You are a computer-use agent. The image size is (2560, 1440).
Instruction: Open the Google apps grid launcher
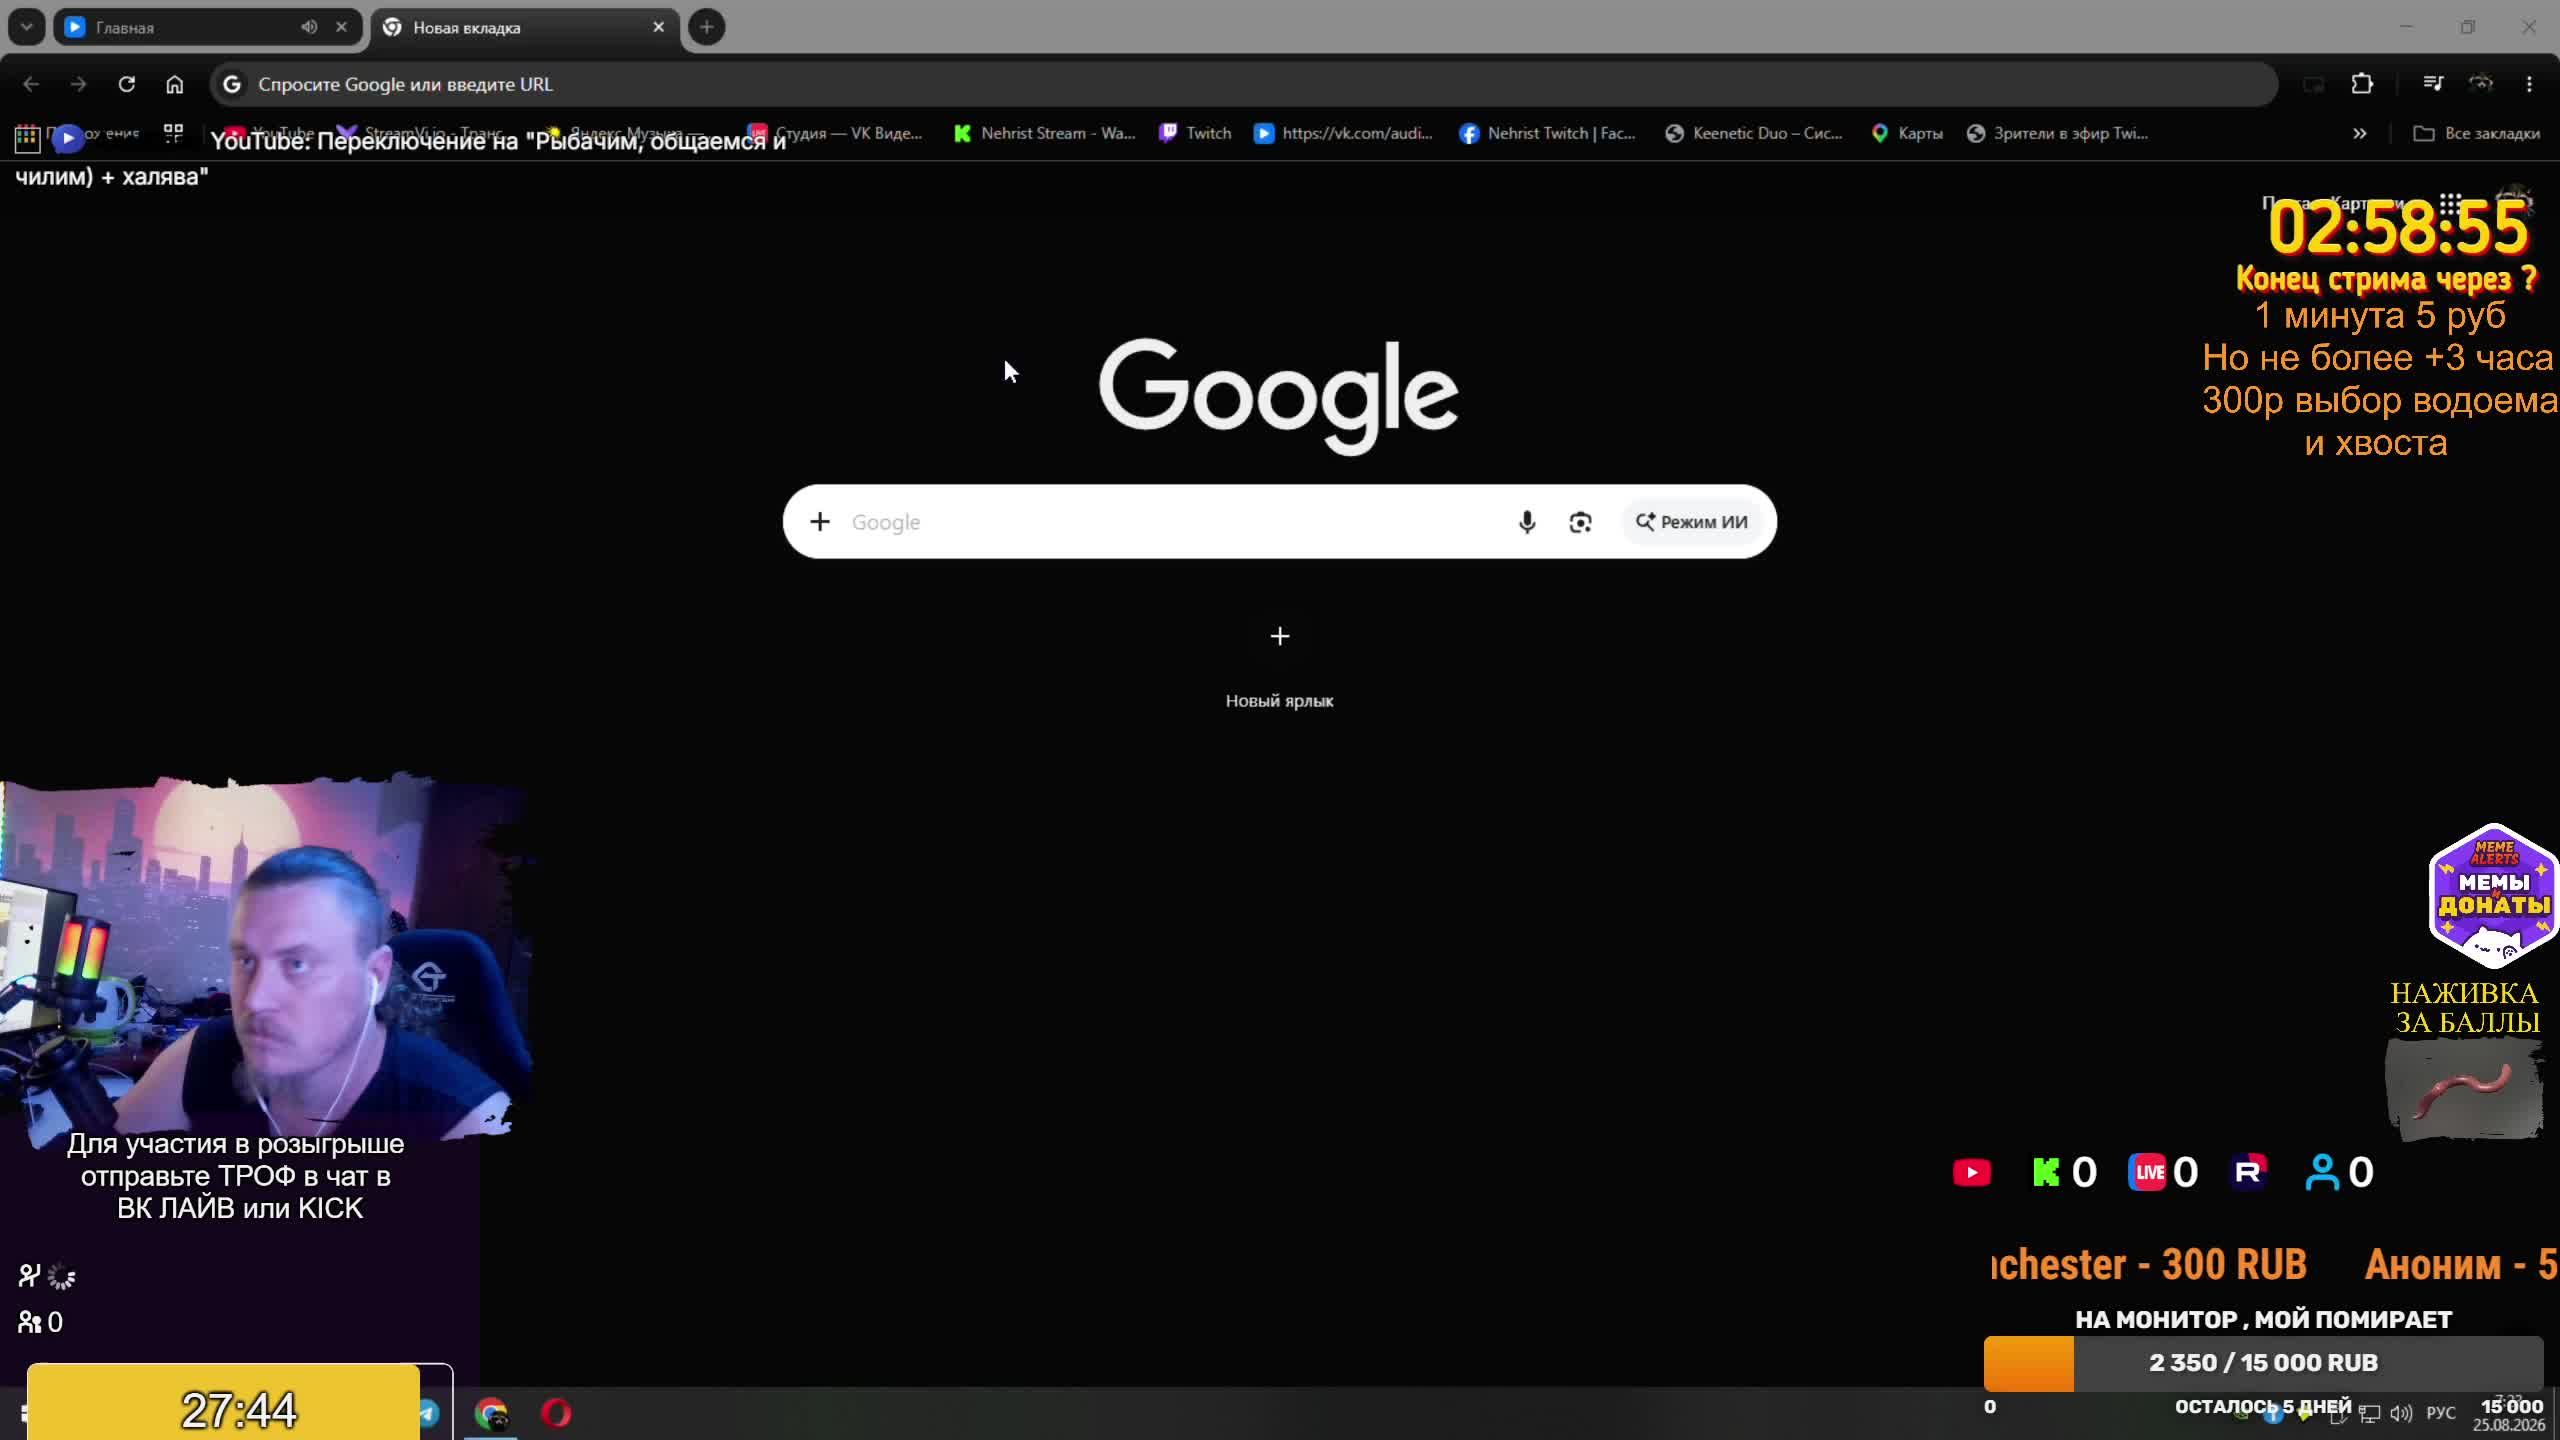tap(2450, 204)
